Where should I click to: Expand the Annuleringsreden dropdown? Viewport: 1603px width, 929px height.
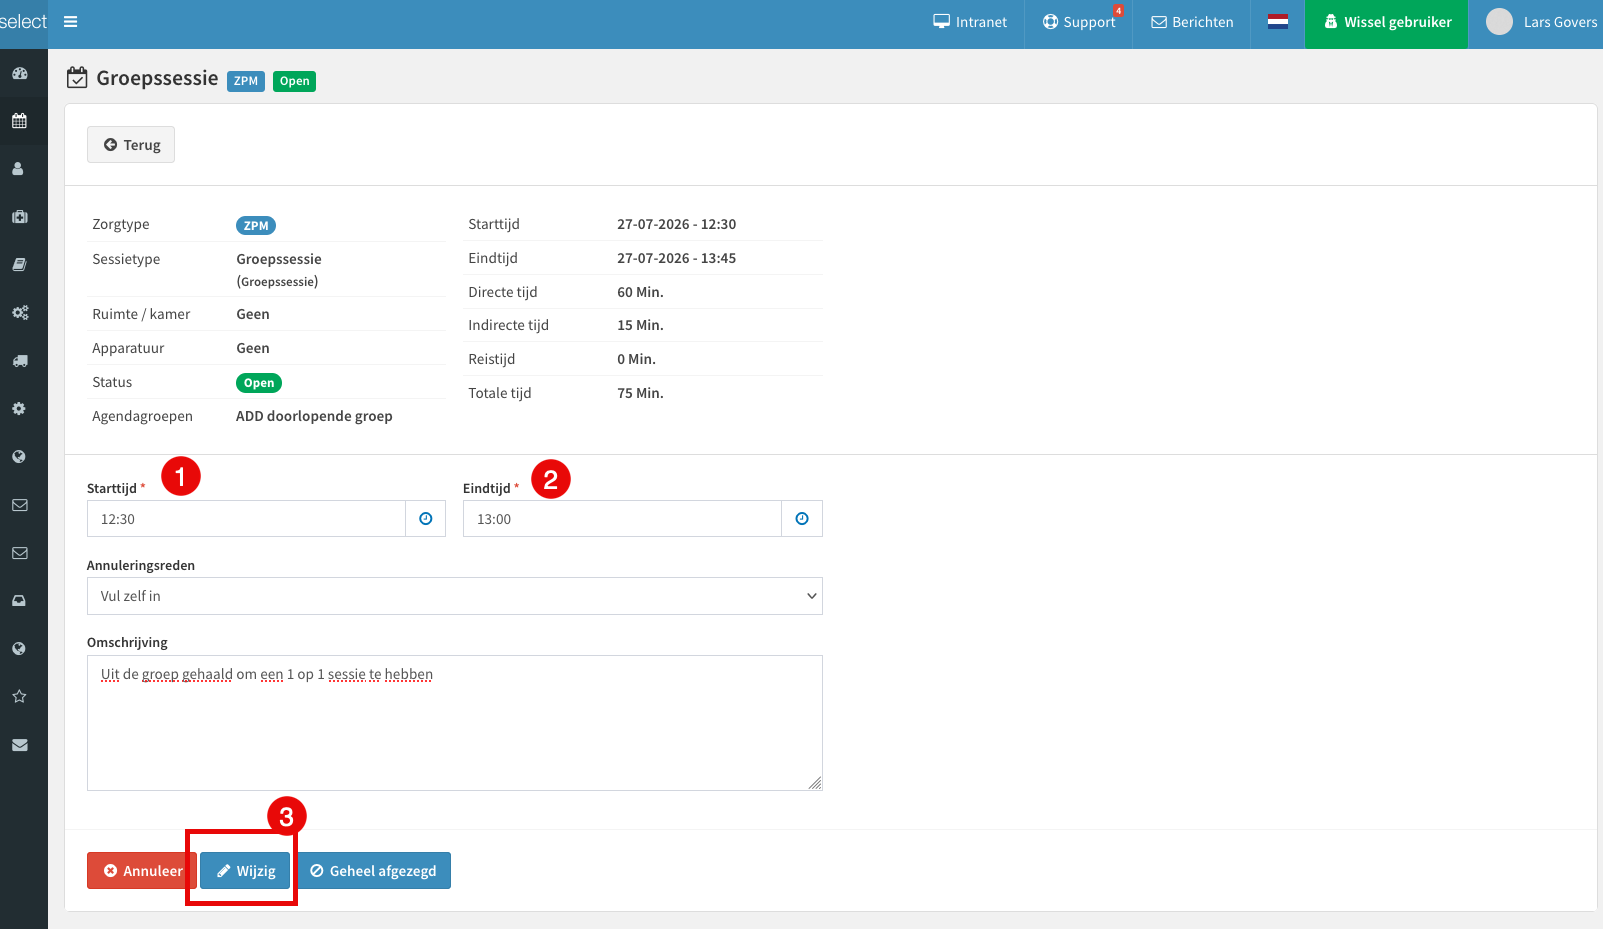pos(455,596)
